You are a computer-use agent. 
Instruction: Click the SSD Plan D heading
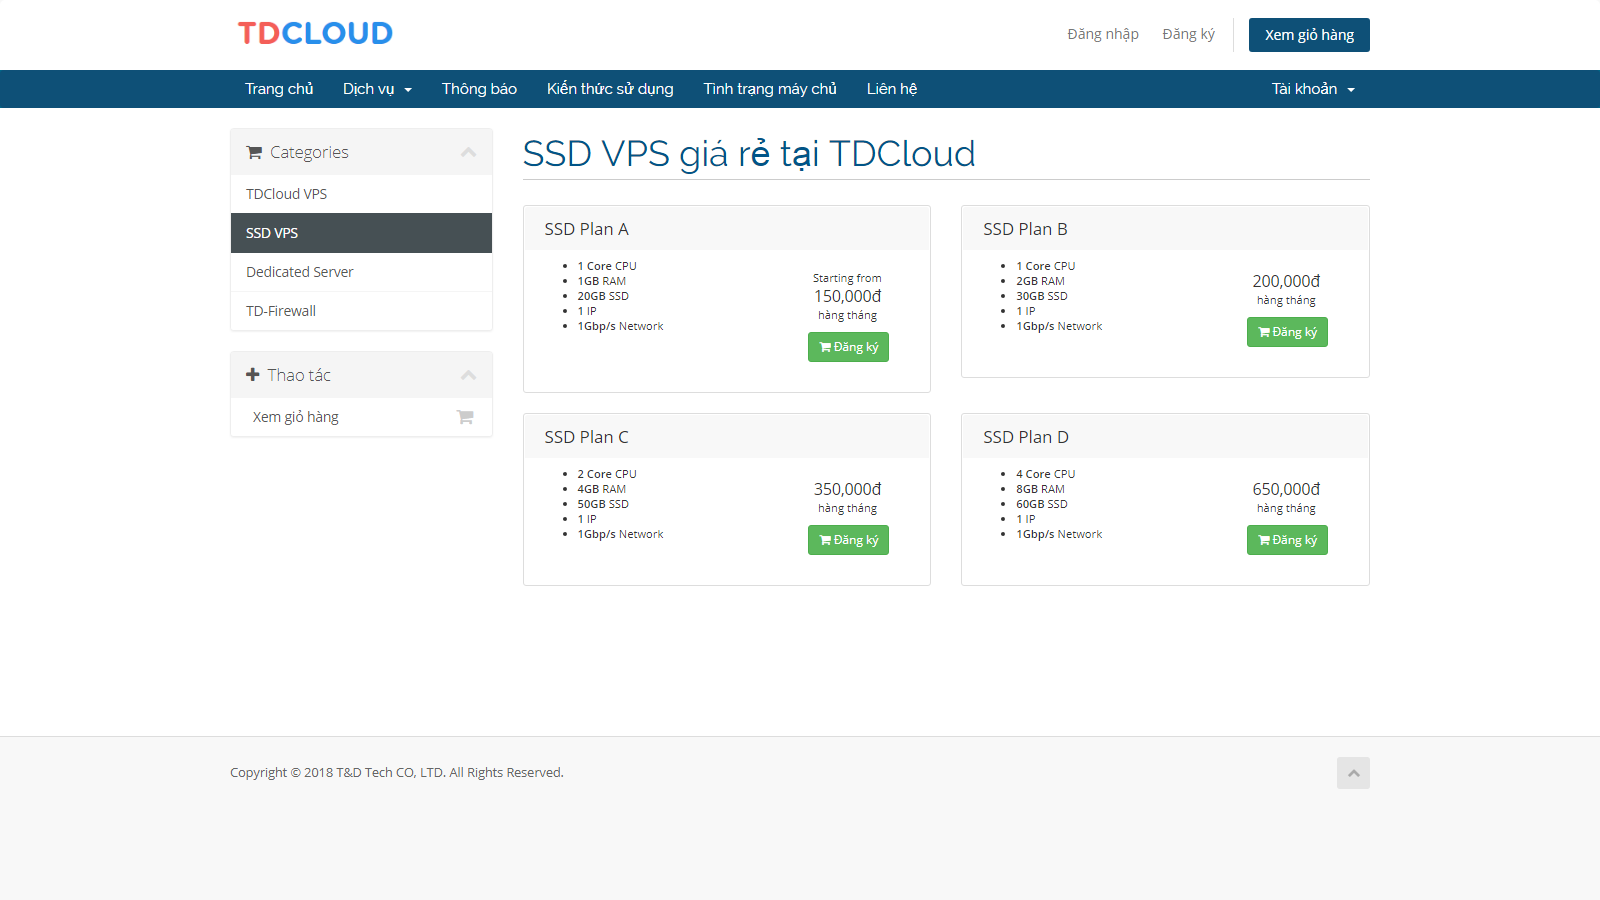(1026, 437)
